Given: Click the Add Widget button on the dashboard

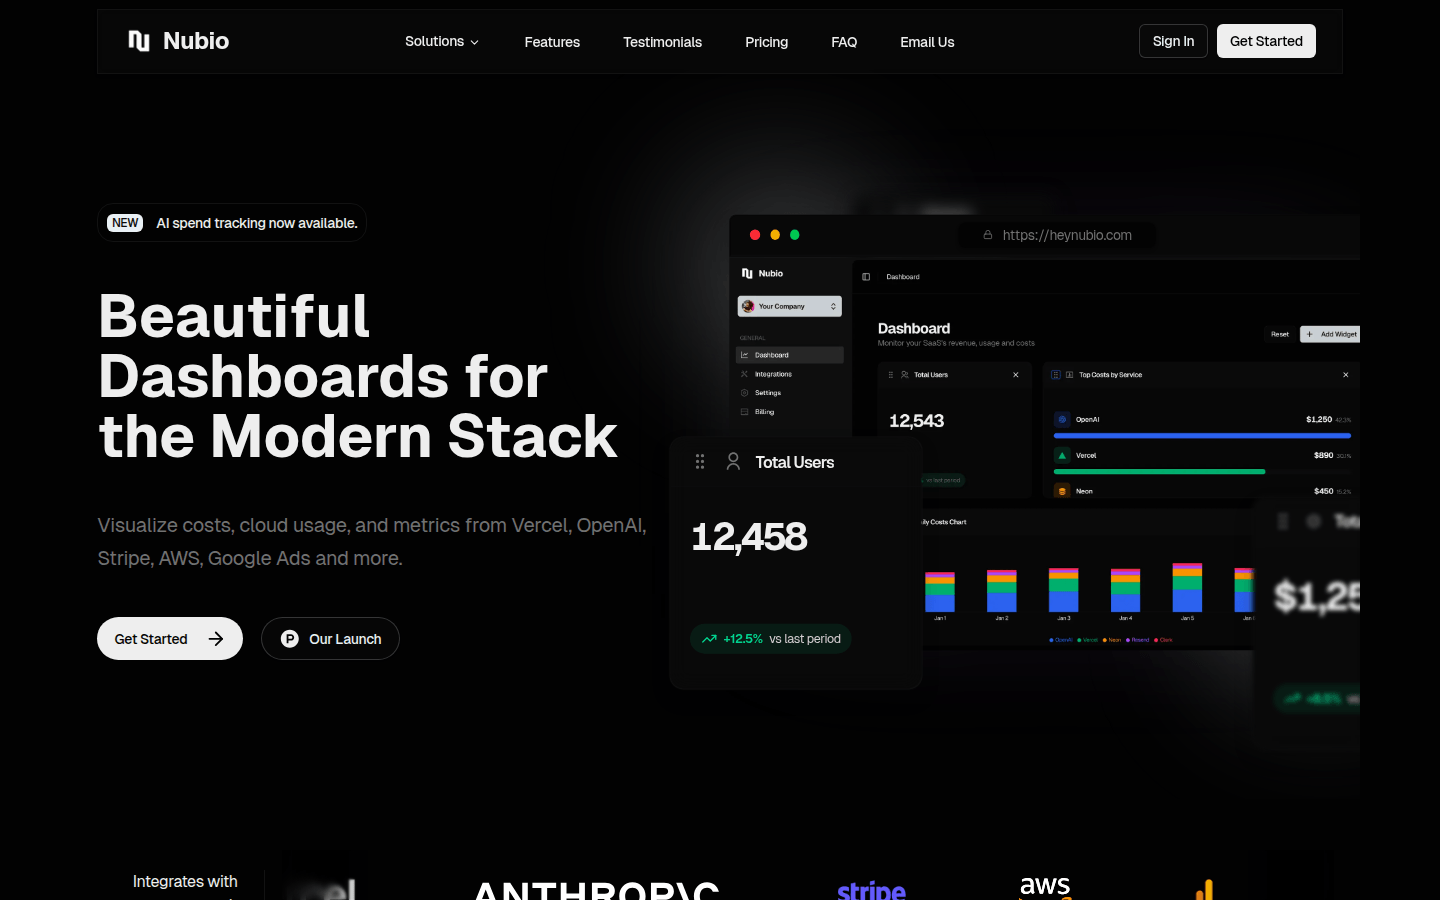Looking at the screenshot, I should (1330, 334).
